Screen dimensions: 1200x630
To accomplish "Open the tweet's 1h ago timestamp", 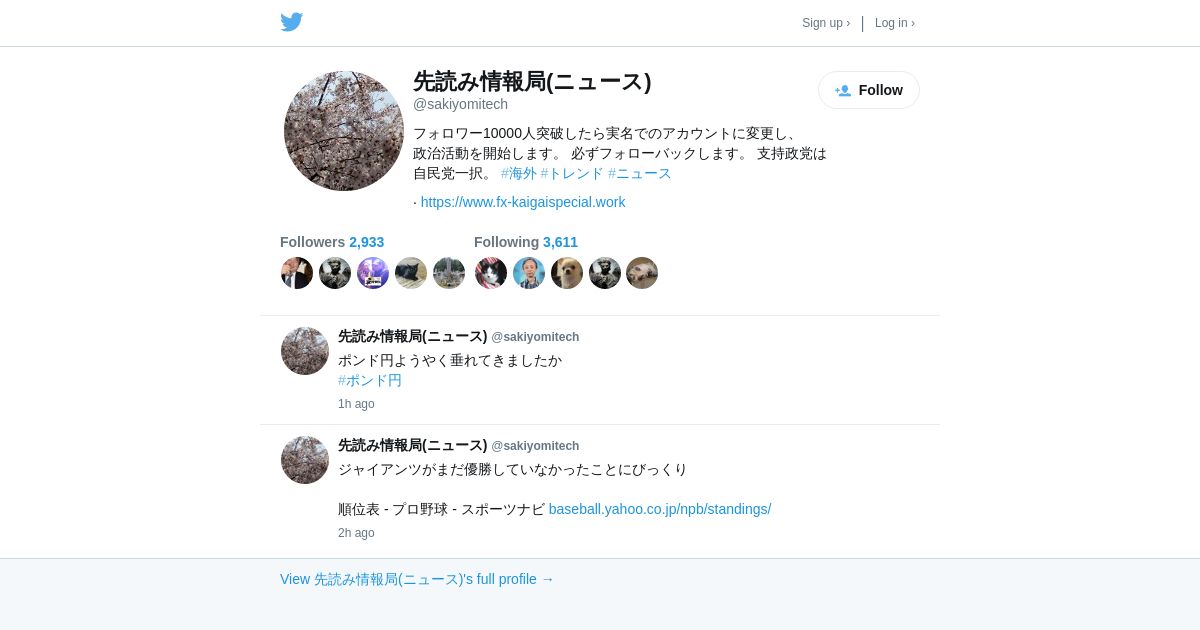I will (x=356, y=404).
